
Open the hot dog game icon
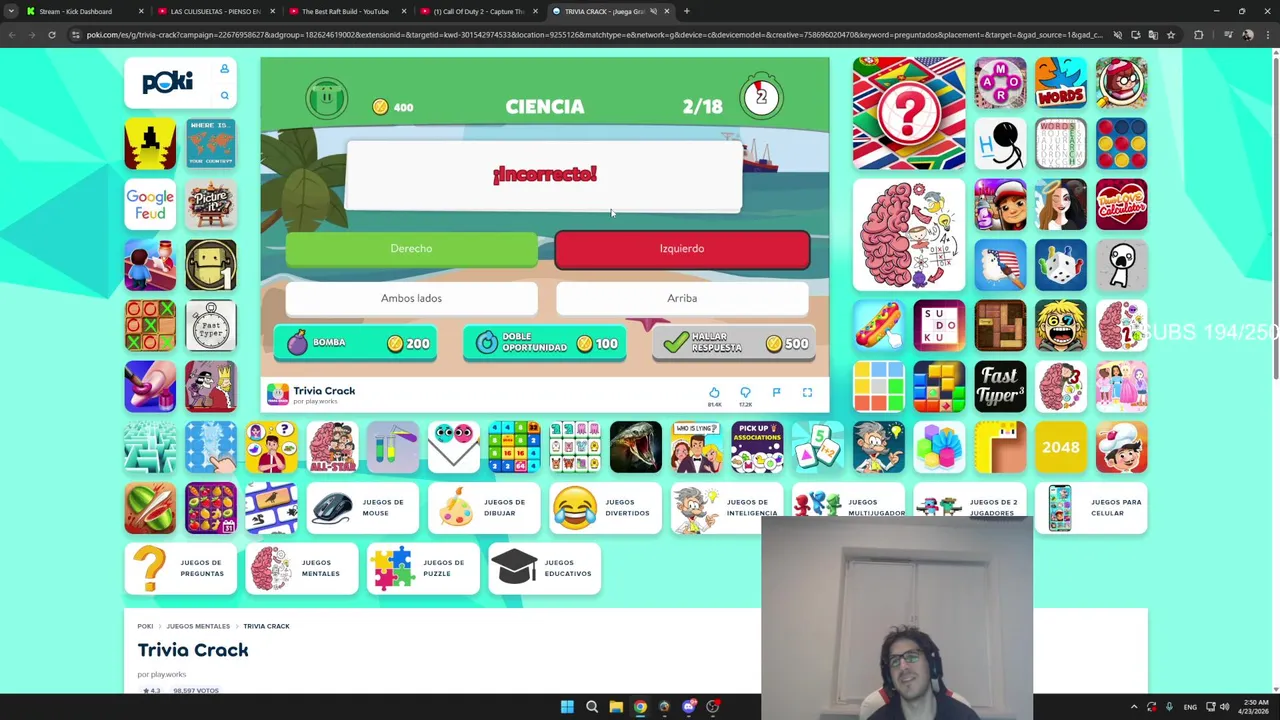[879, 326]
